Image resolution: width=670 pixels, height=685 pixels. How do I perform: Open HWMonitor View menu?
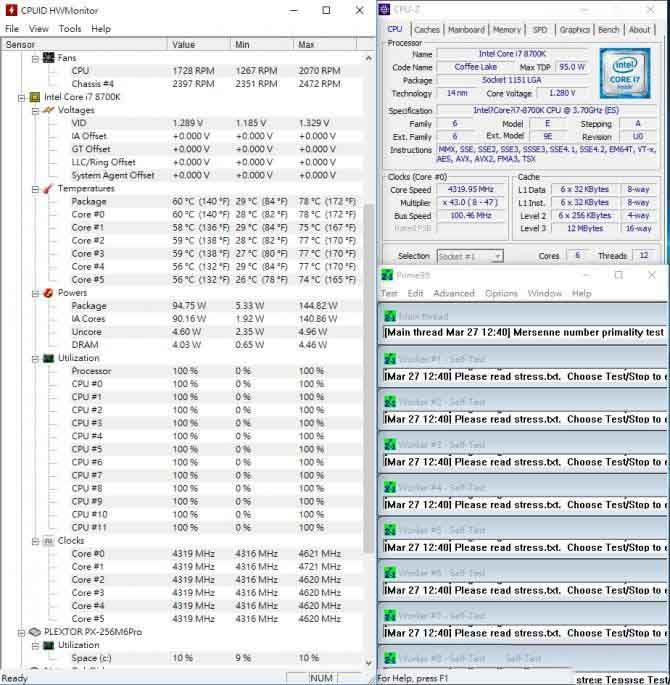[38, 29]
